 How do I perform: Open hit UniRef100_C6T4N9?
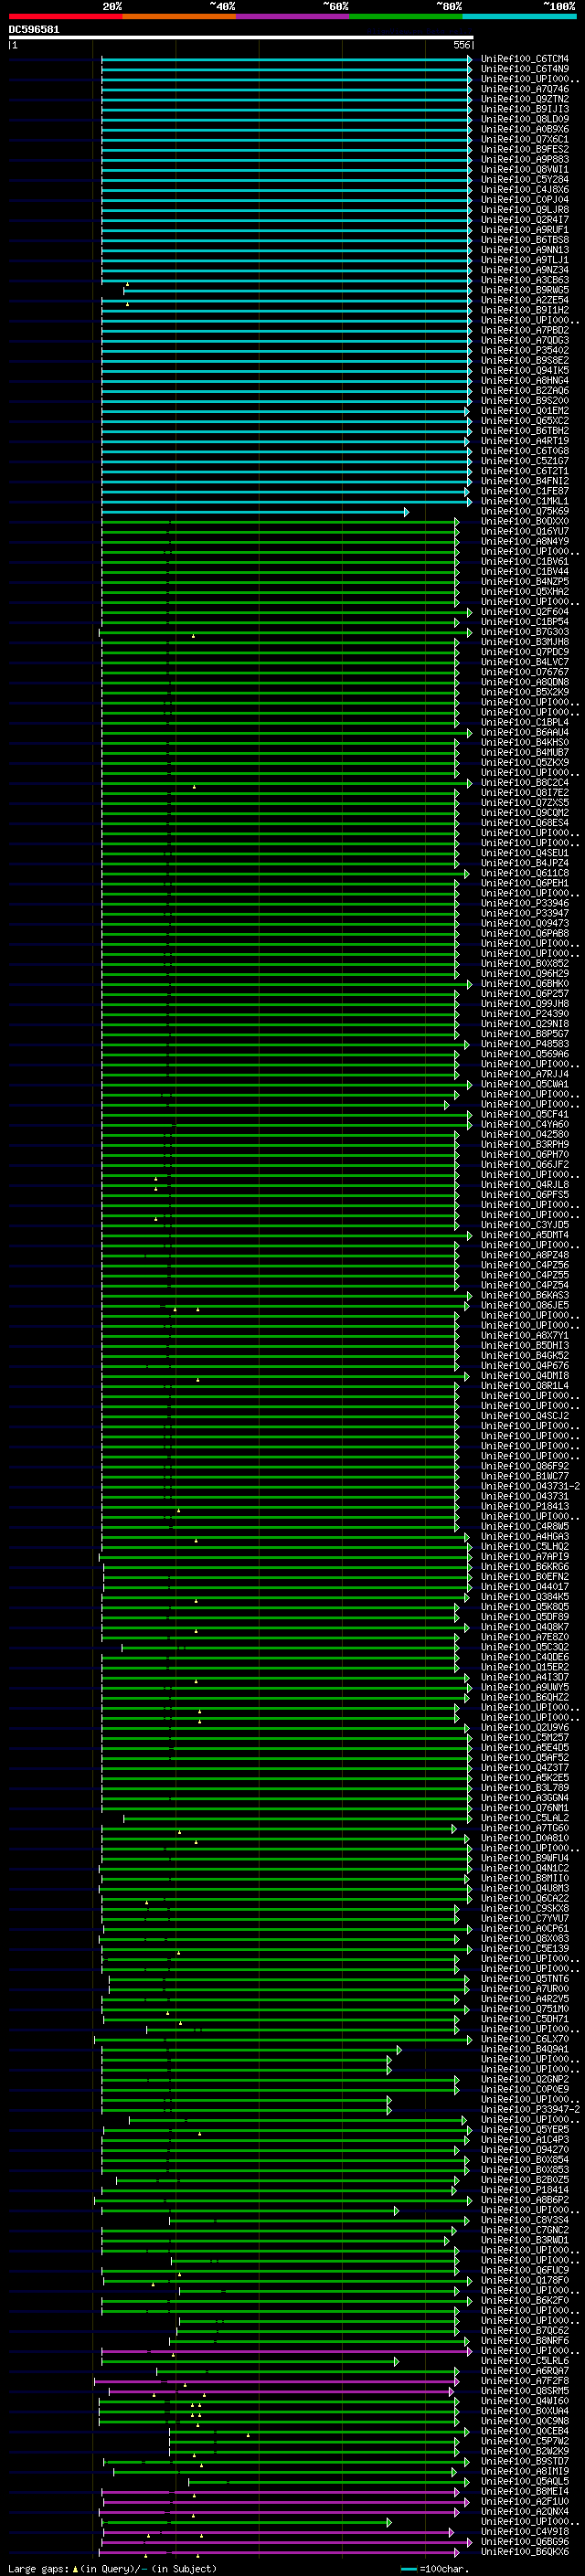tap(525, 69)
